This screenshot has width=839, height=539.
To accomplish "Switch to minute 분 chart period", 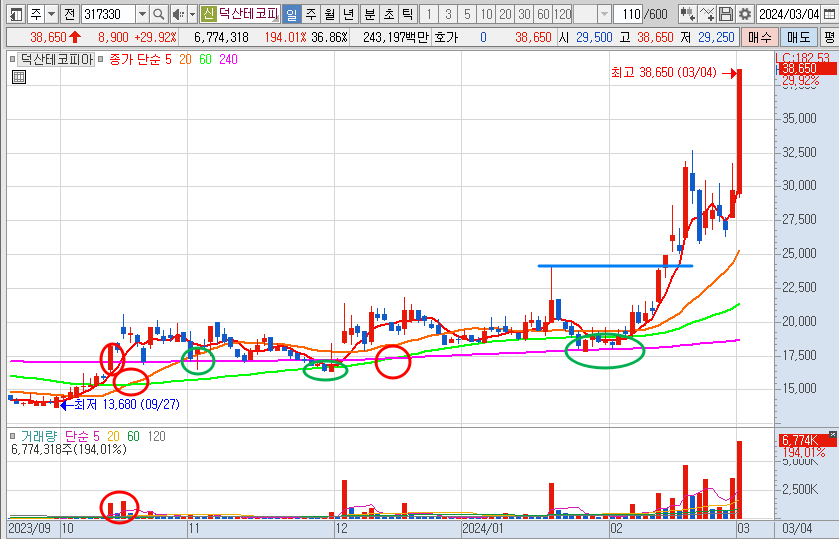I will pos(370,14).
